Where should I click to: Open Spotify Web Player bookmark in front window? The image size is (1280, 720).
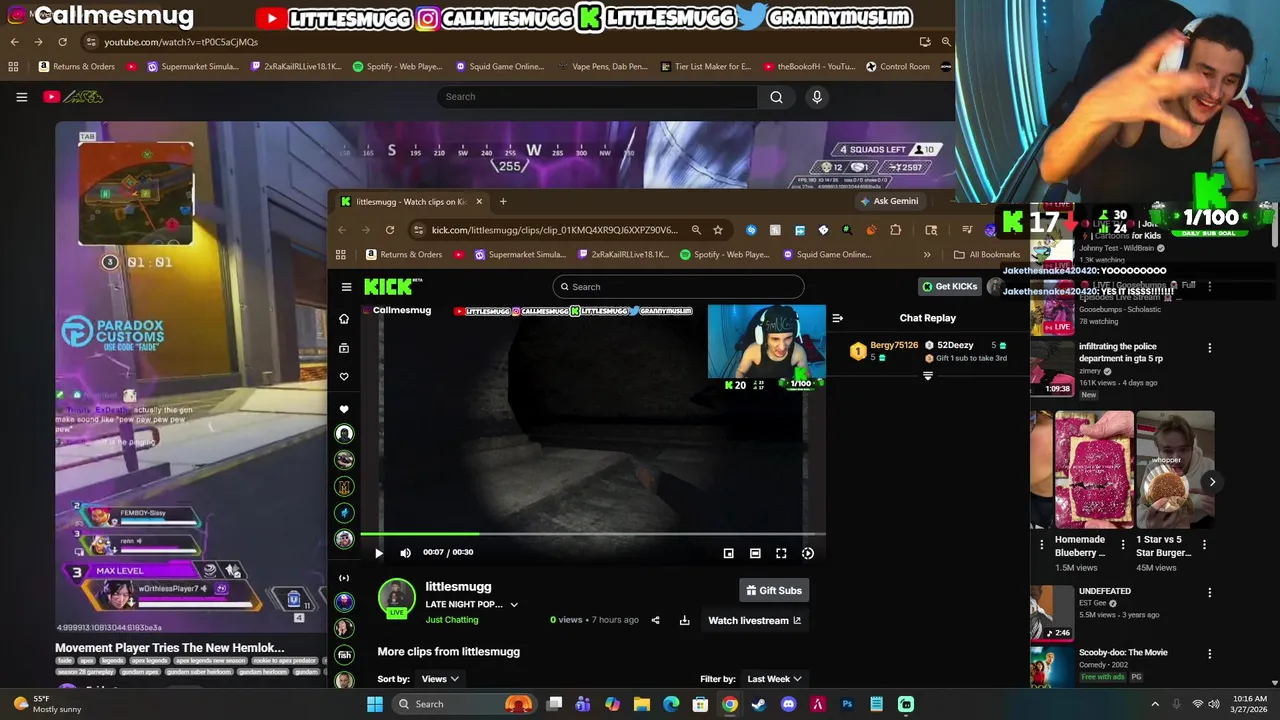point(725,255)
